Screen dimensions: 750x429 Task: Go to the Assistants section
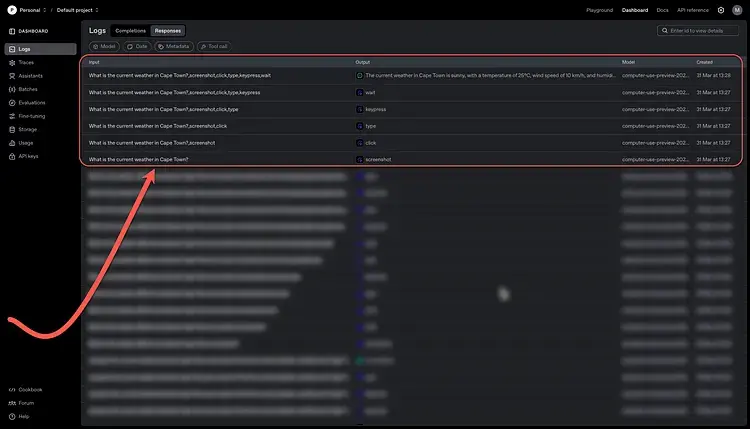coord(31,76)
